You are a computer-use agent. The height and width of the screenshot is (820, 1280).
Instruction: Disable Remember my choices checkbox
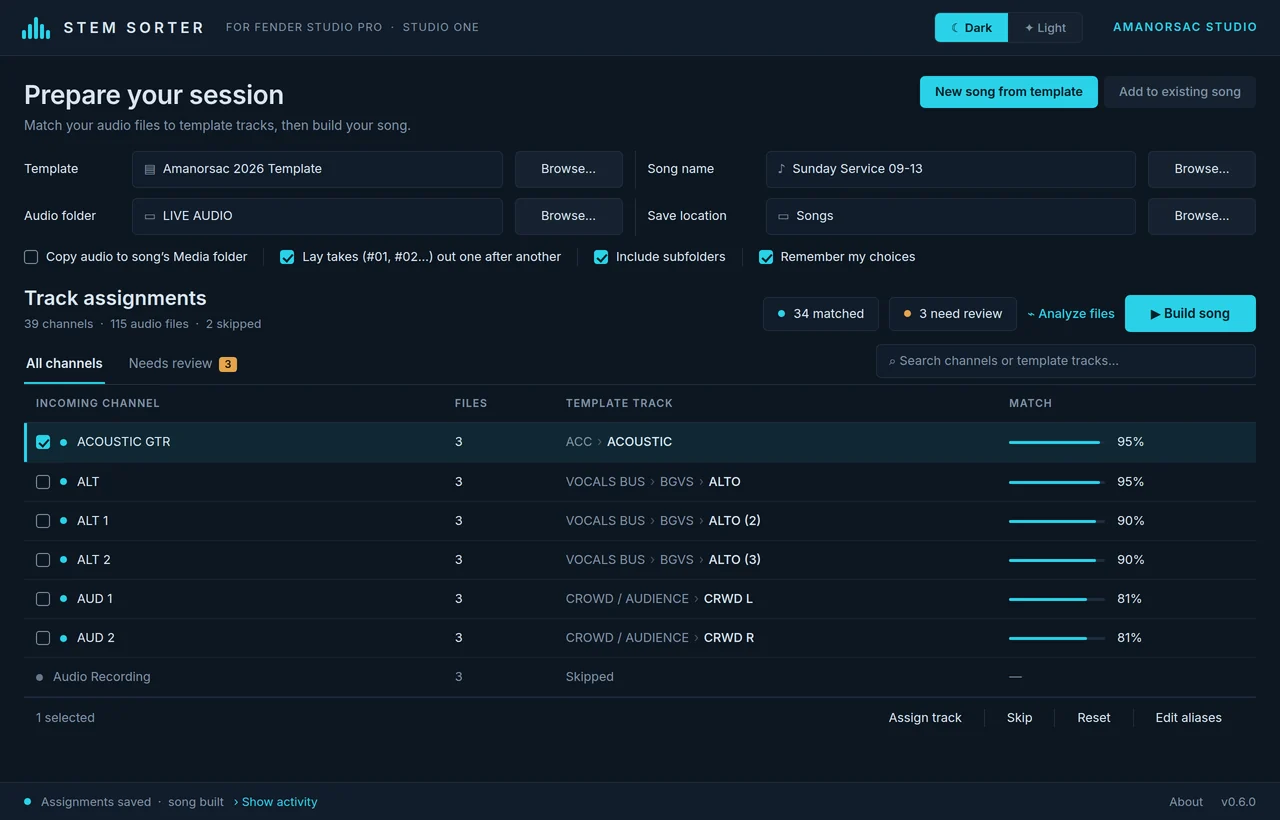tap(766, 257)
